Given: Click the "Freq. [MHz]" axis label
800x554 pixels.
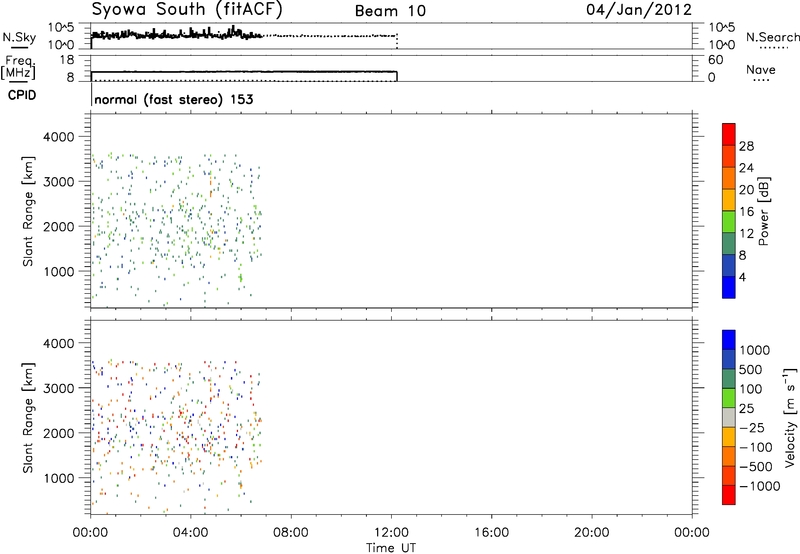Looking at the screenshot, I should 18,67.
